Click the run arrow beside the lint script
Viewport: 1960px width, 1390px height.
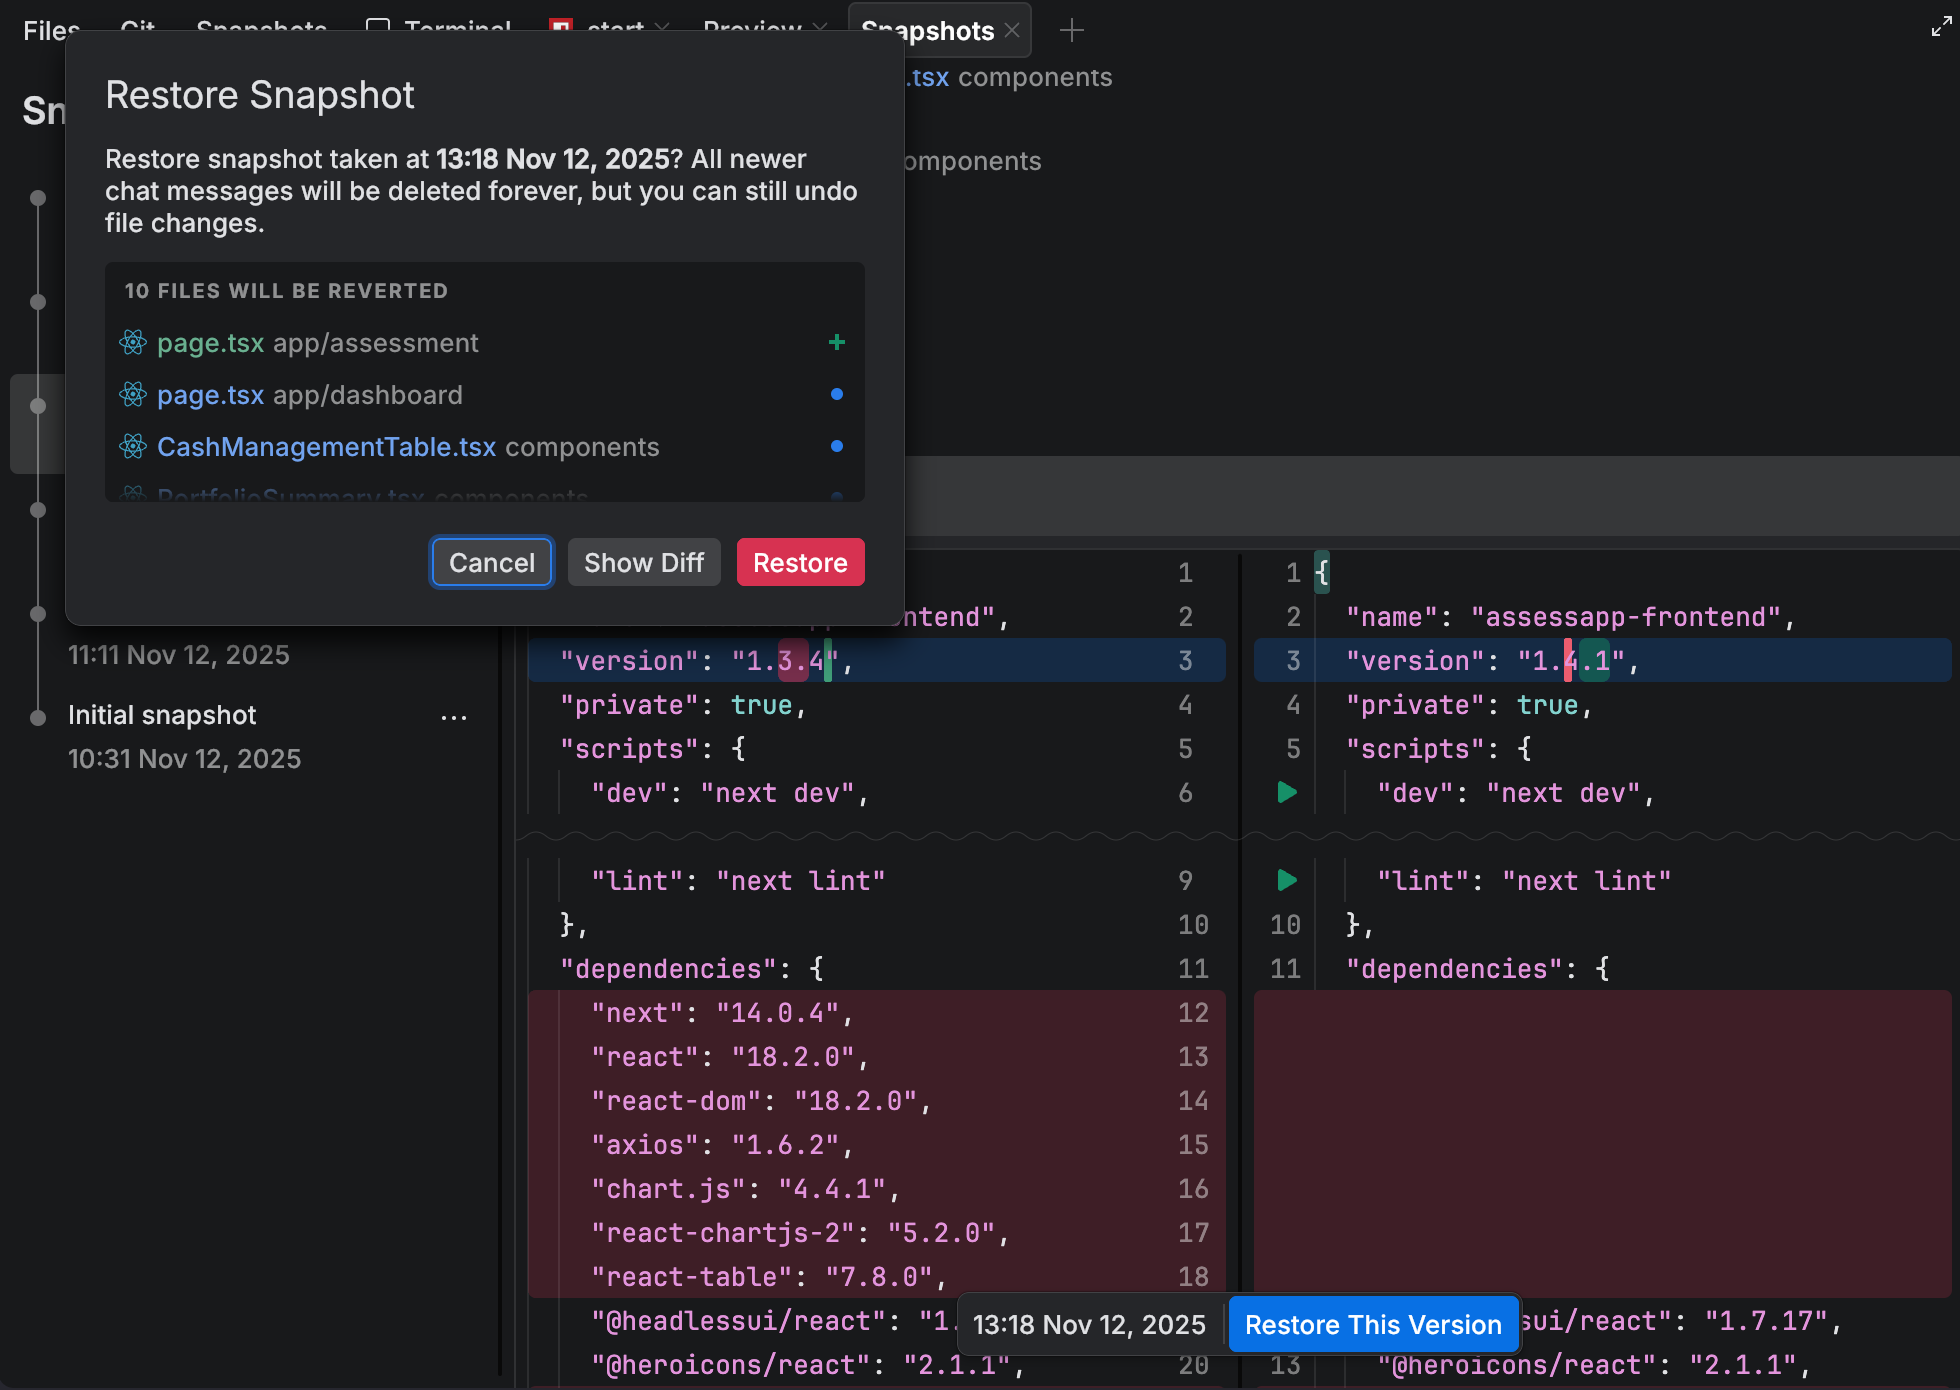(1287, 881)
